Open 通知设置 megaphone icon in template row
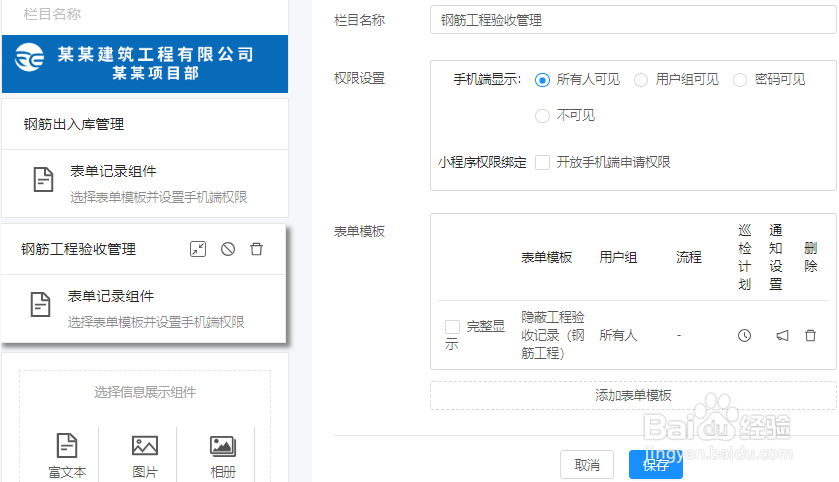Screen dimensions: 839x482 pos(782,335)
